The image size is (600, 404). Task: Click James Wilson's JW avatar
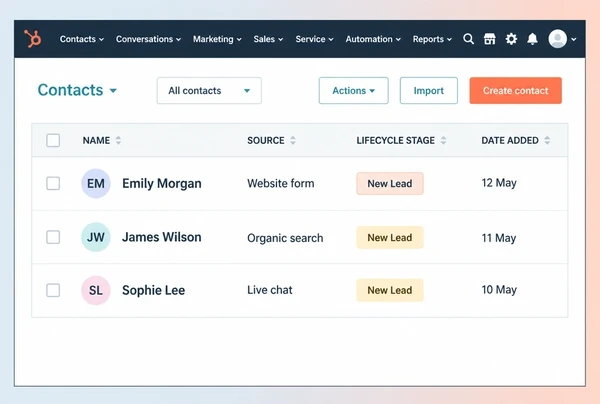[x=96, y=237]
